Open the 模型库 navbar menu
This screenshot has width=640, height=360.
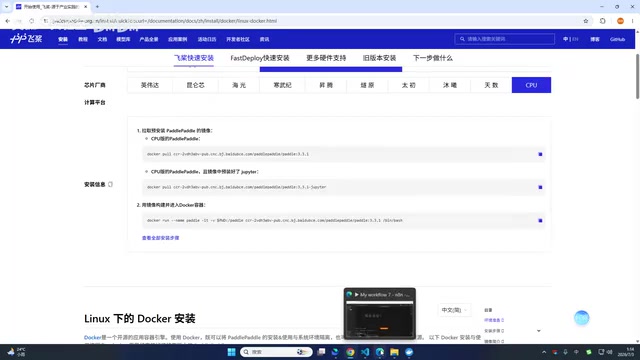(123, 39)
